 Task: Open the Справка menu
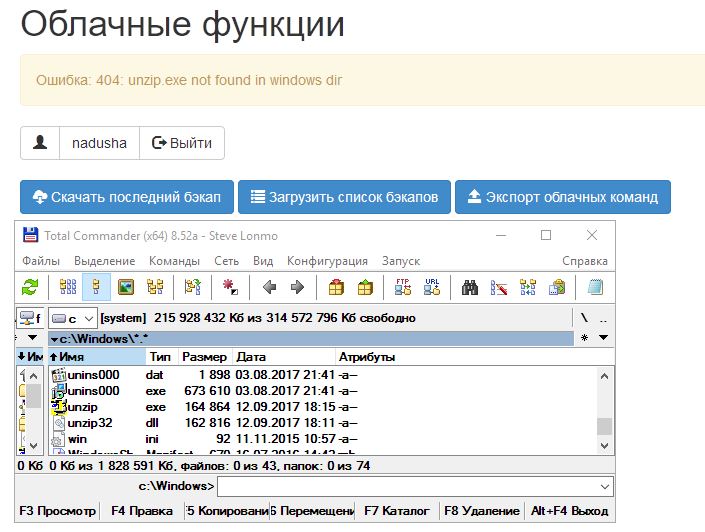click(x=585, y=261)
